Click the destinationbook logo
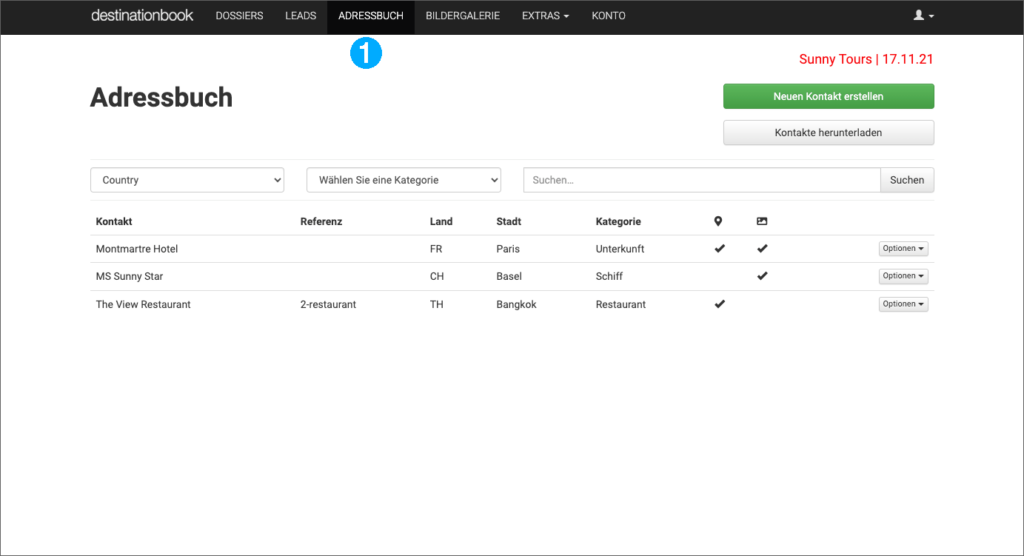 (142, 16)
